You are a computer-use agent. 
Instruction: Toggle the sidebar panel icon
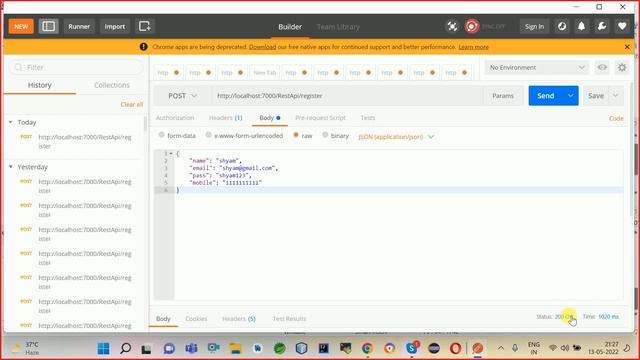pyautogui.click(x=49, y=27)
